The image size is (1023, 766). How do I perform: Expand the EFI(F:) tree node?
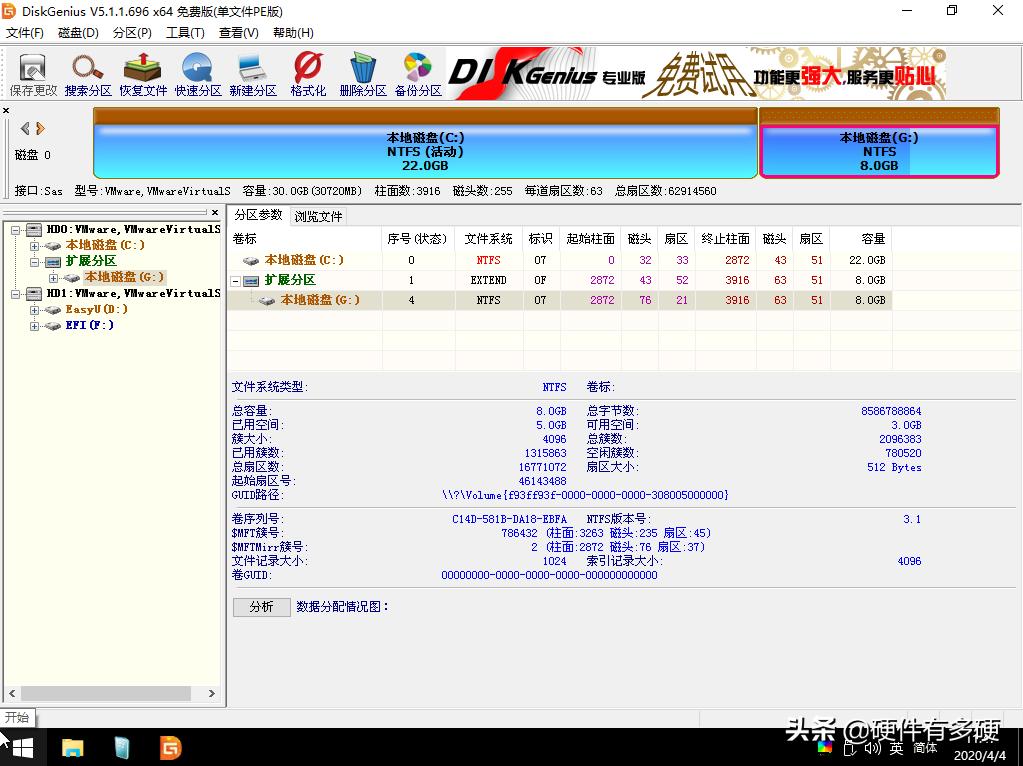[x=34, y=325]
